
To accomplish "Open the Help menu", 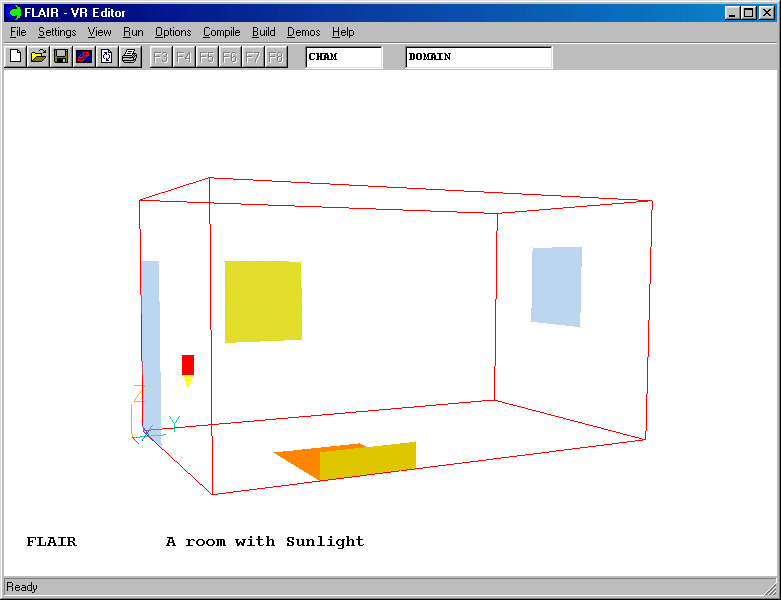I will (x=343, y=32).
